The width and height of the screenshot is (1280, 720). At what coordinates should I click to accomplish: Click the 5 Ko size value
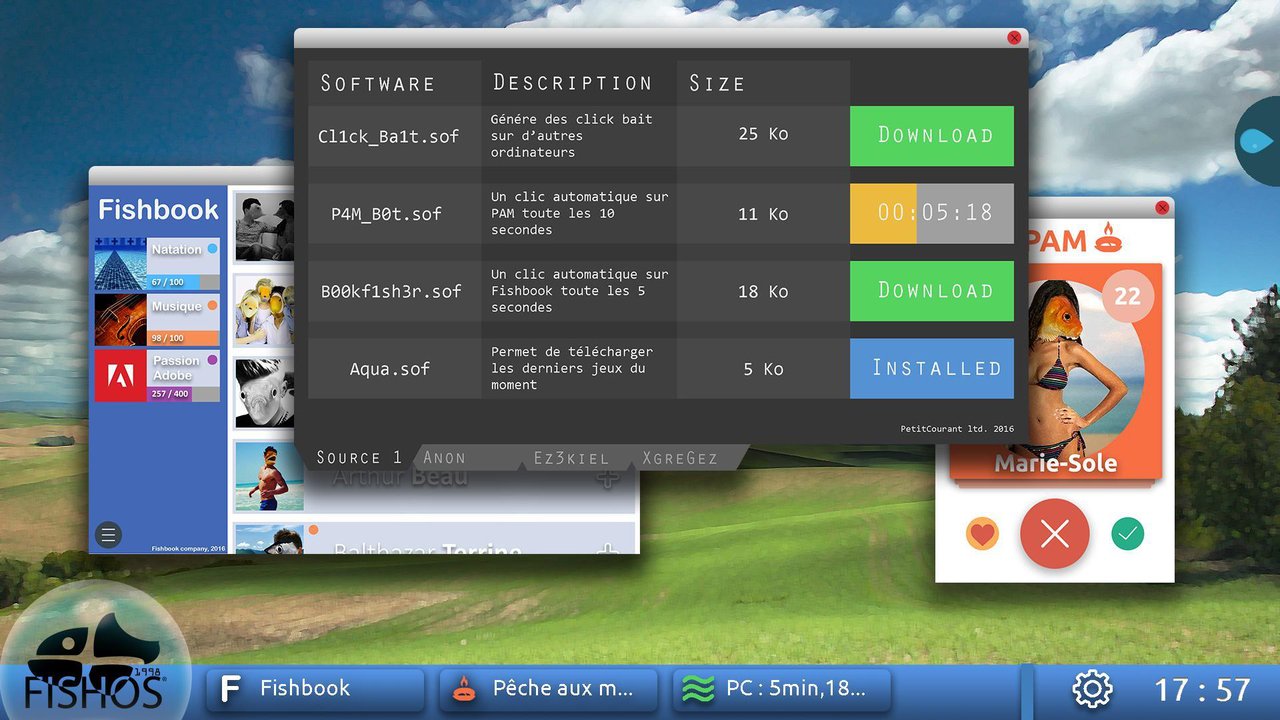tap(763, 369)
